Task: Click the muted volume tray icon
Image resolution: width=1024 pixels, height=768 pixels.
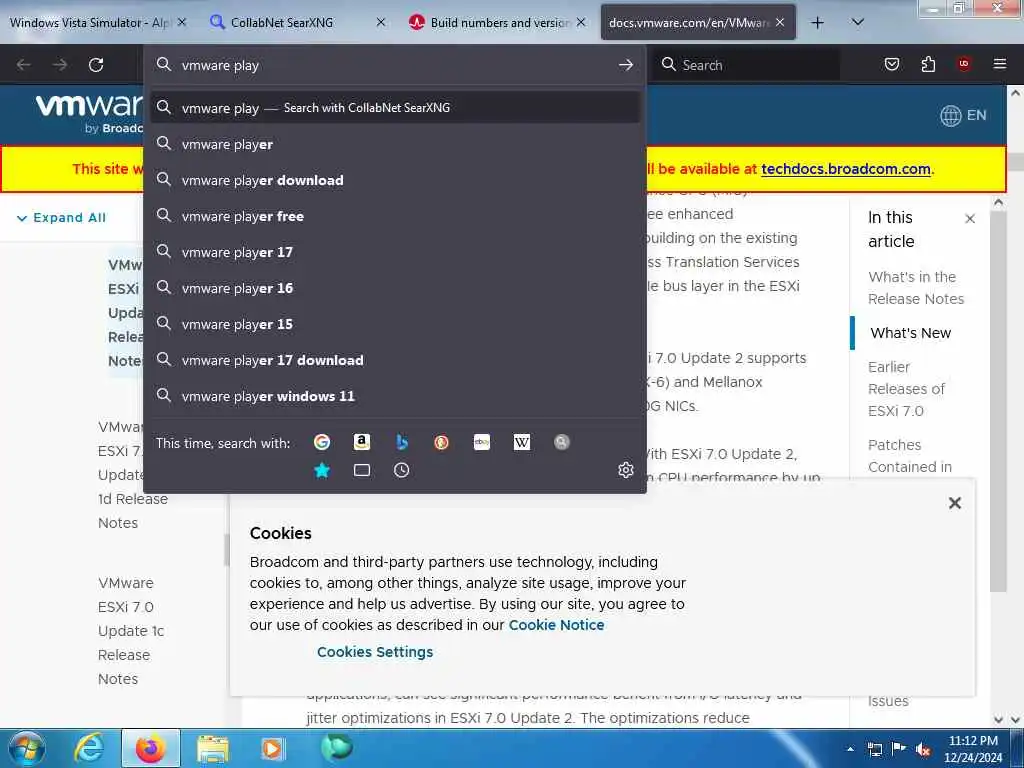Action: pyautogui.click(x=923, y=750)
